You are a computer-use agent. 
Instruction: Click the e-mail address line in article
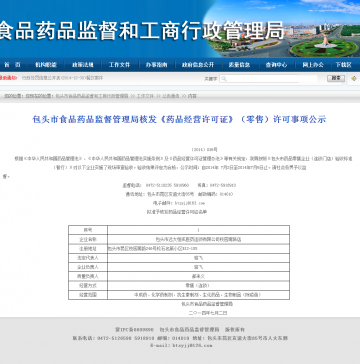click(x=179, y=203)
